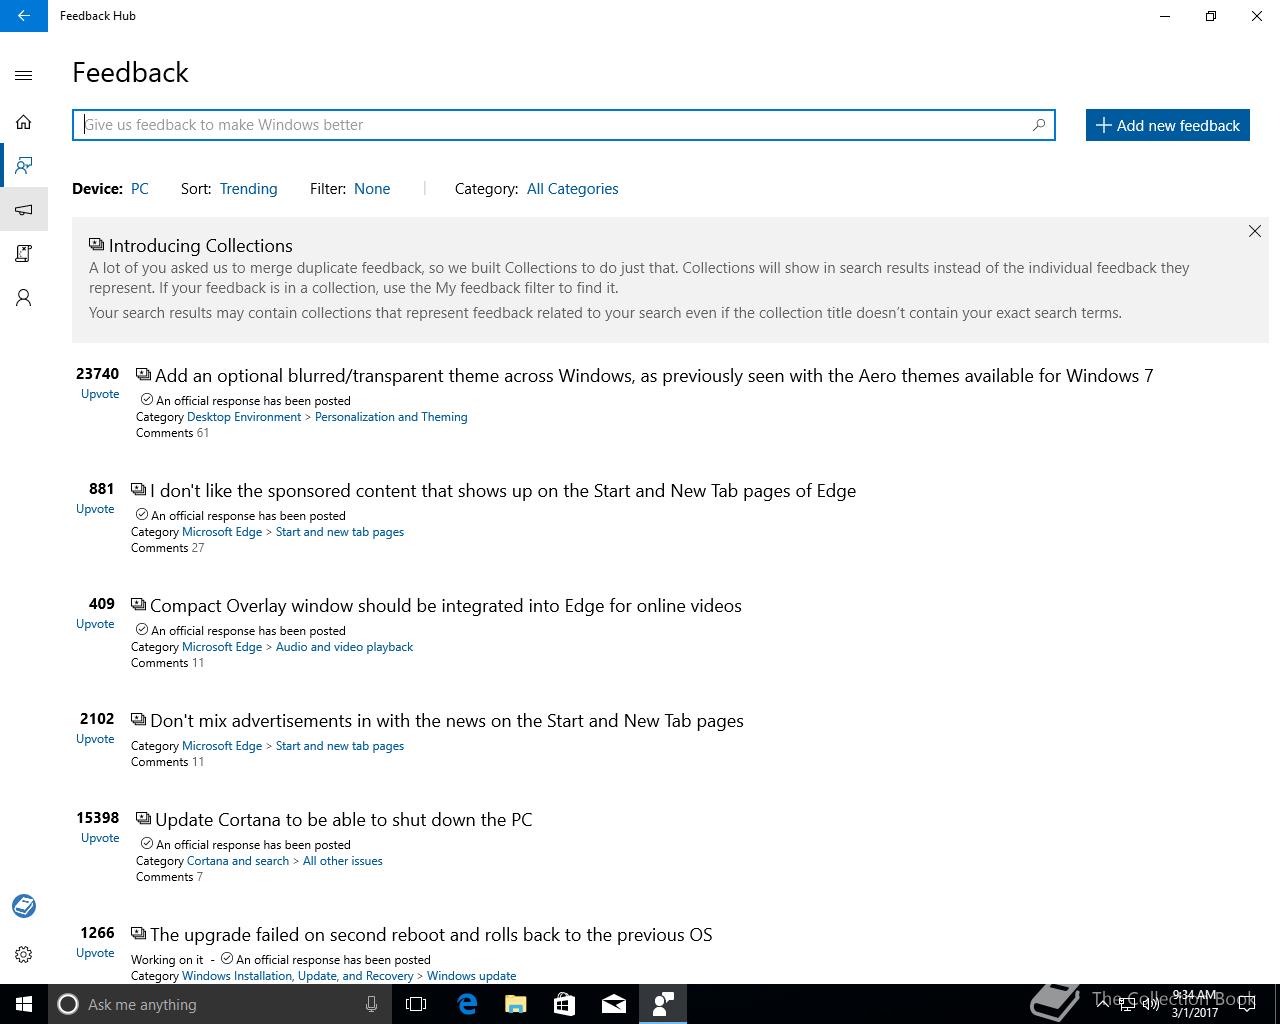Screen dimensions: 1280x1024
Task: Click collection icon beside Cortana shut down feedback
Action: pos(143,819)
